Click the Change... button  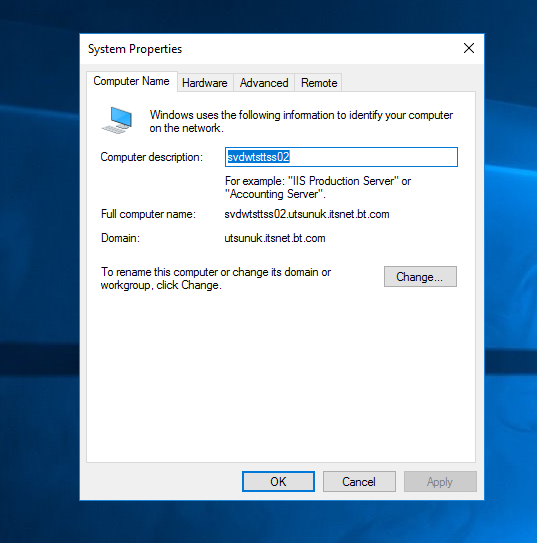click(x=420, y=277)
